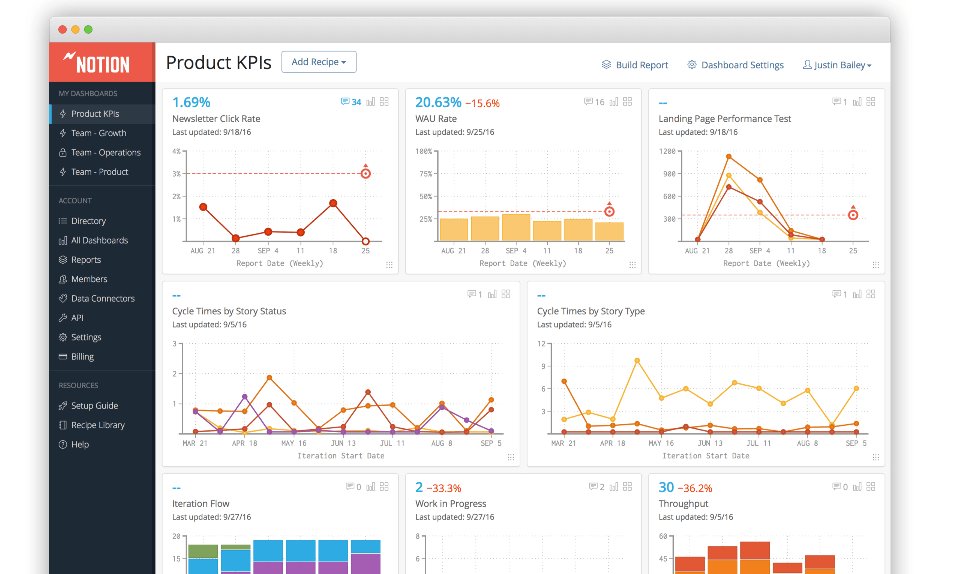Open the Team - Operations dashboard
This screenshot has width=962, height=574.
tap(102, 153)
